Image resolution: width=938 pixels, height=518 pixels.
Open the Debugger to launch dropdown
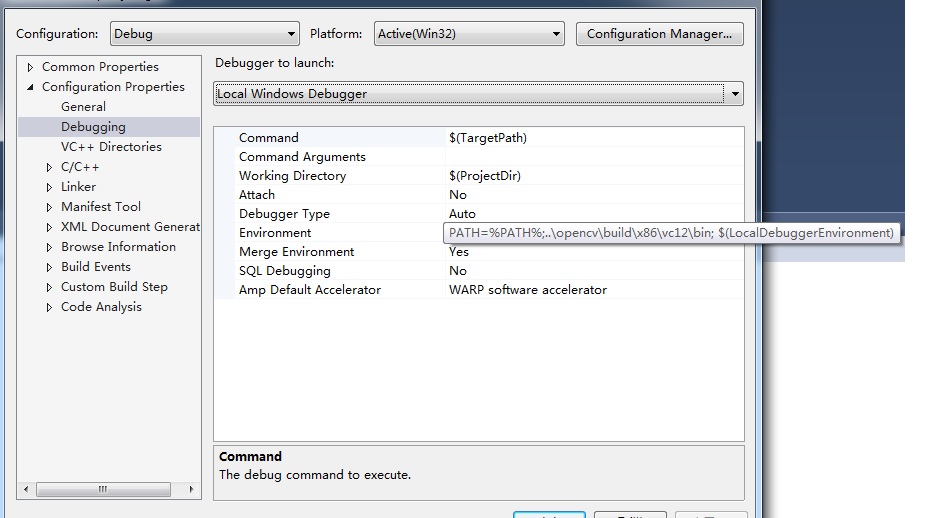click(478, 94)
